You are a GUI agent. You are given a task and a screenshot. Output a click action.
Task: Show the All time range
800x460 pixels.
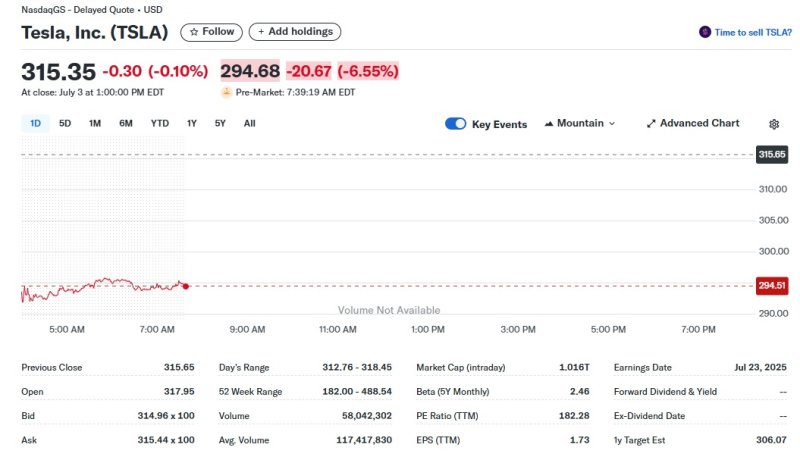(x=249, y=123)
